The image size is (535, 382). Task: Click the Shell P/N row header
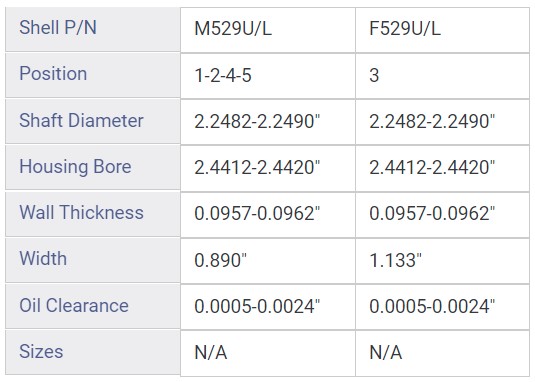[93, 29]
